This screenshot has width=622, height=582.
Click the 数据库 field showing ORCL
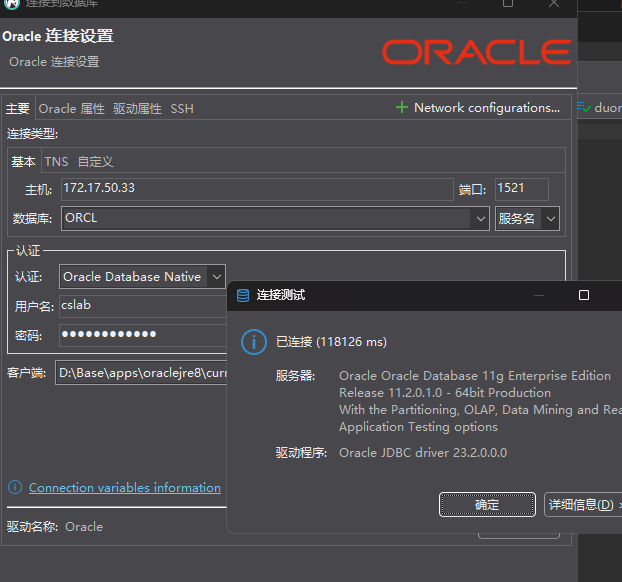266,219
